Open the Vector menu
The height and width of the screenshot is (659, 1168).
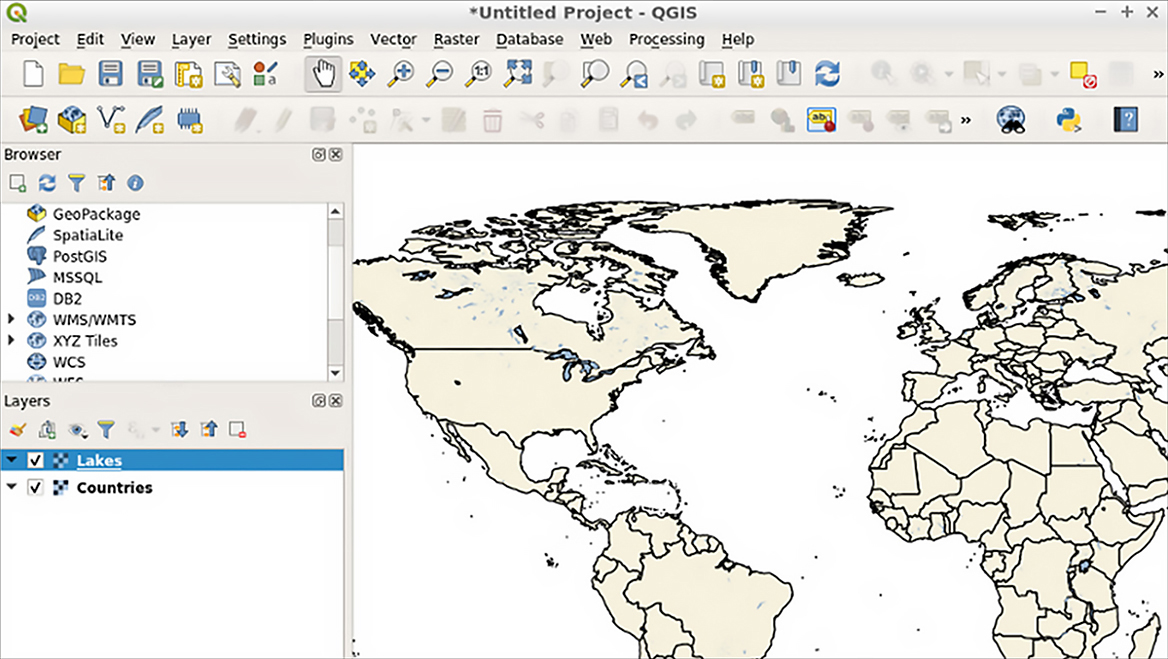click(x=393, y=39)
